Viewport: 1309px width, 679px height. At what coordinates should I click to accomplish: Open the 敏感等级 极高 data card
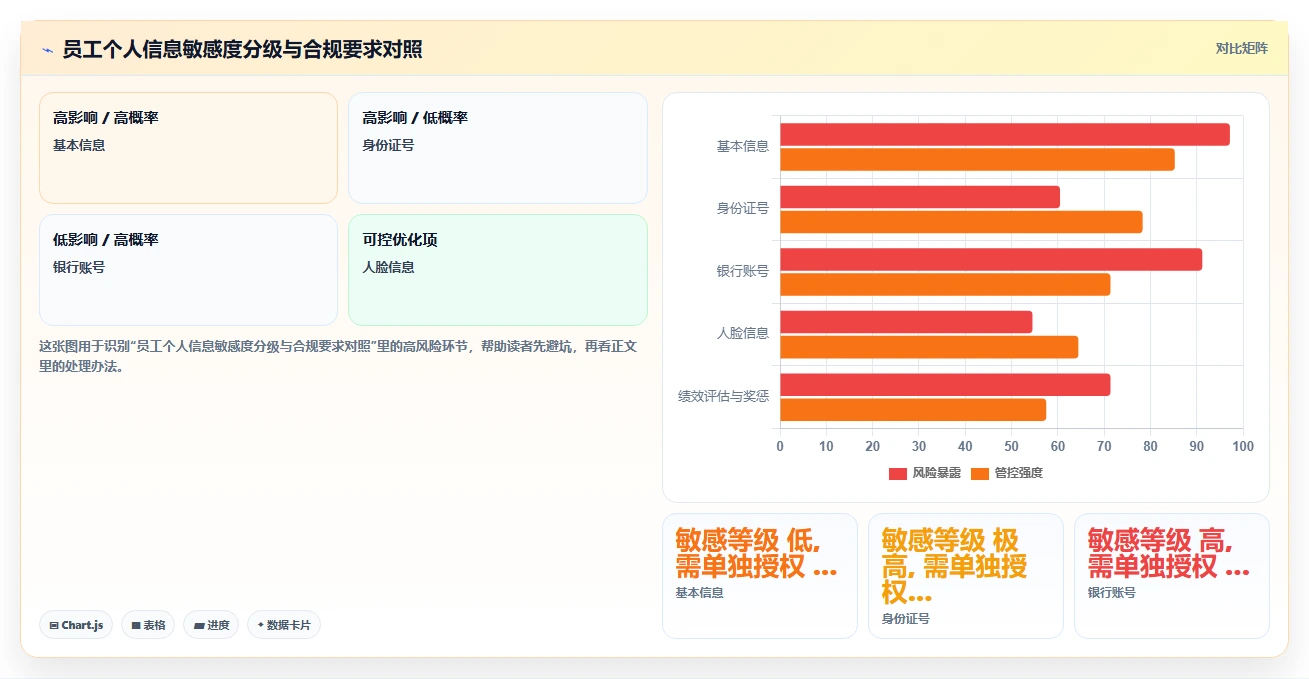tap(966, 576)
